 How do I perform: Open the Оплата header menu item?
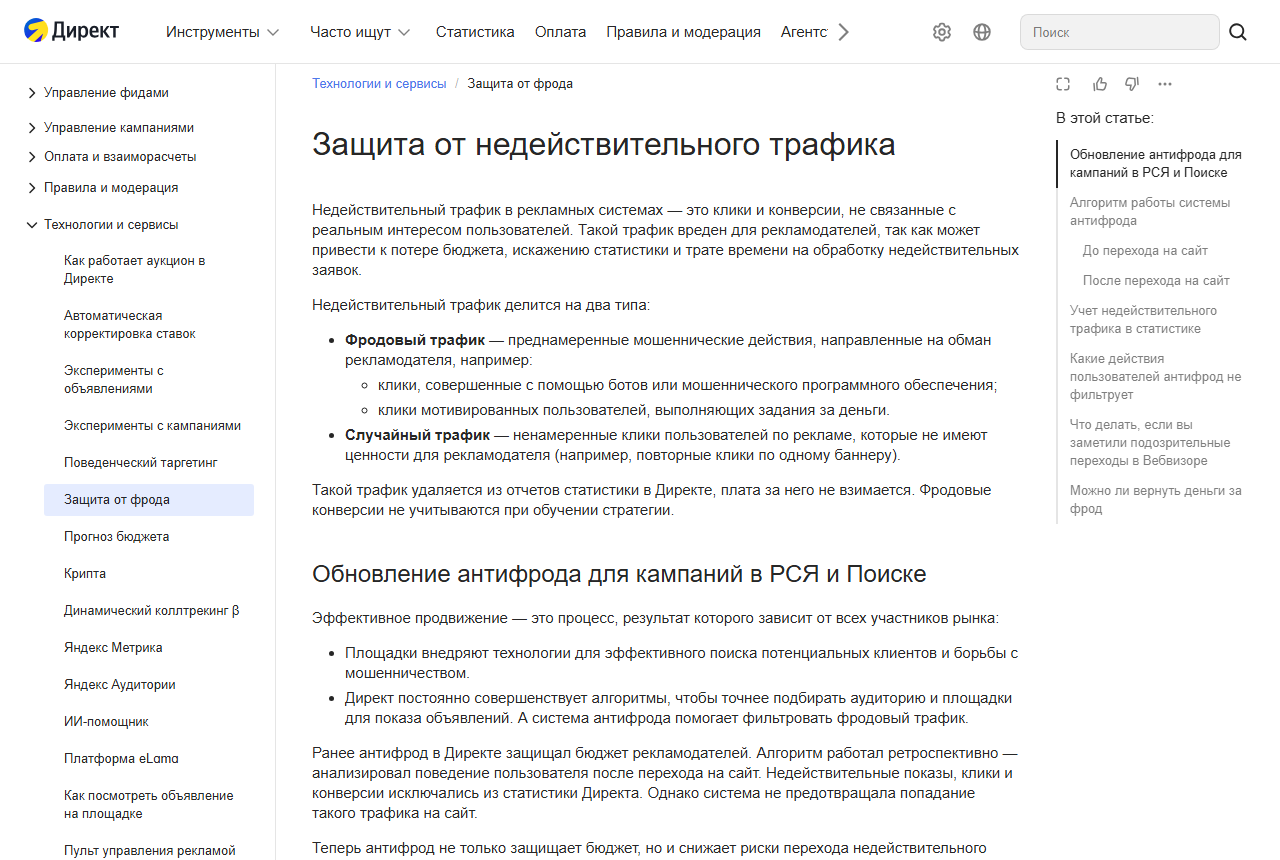coord(561,32)
